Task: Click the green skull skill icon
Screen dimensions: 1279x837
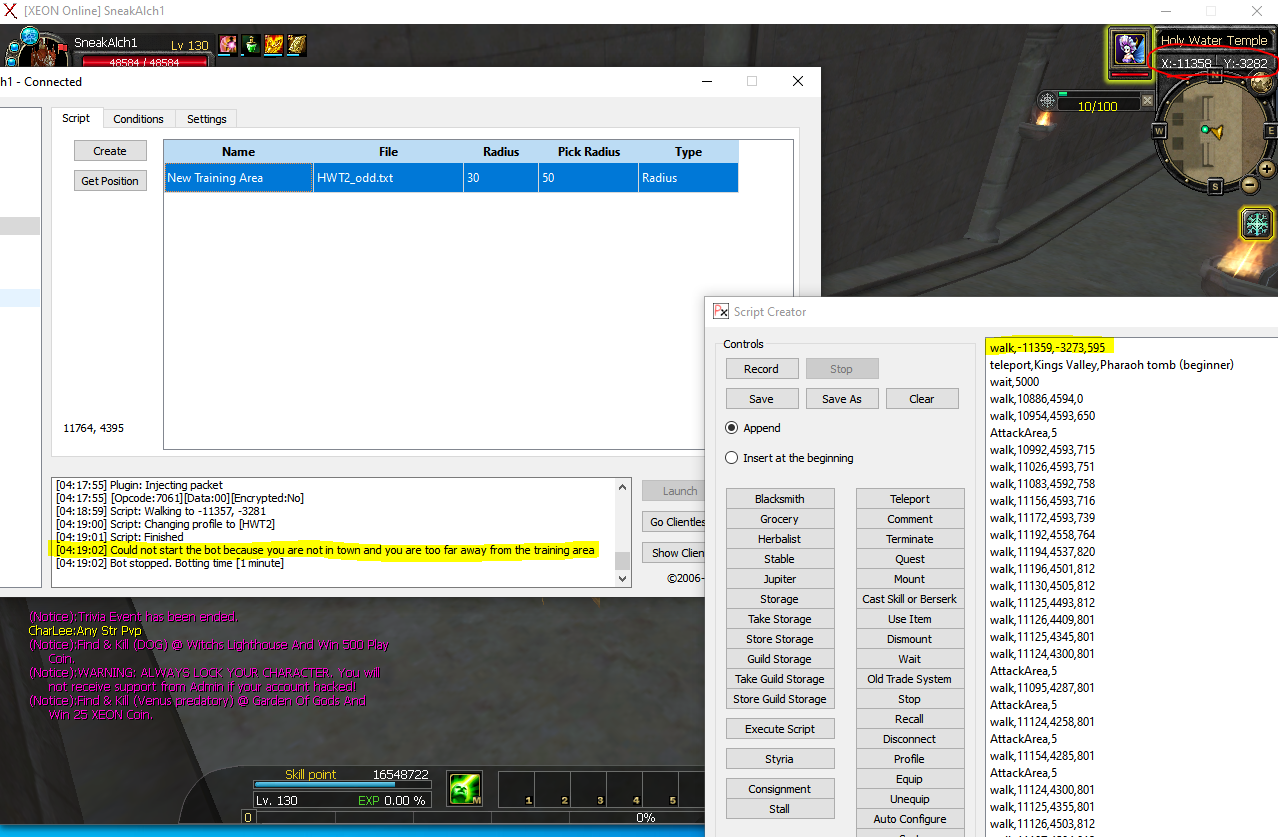Action: (464, 788)
